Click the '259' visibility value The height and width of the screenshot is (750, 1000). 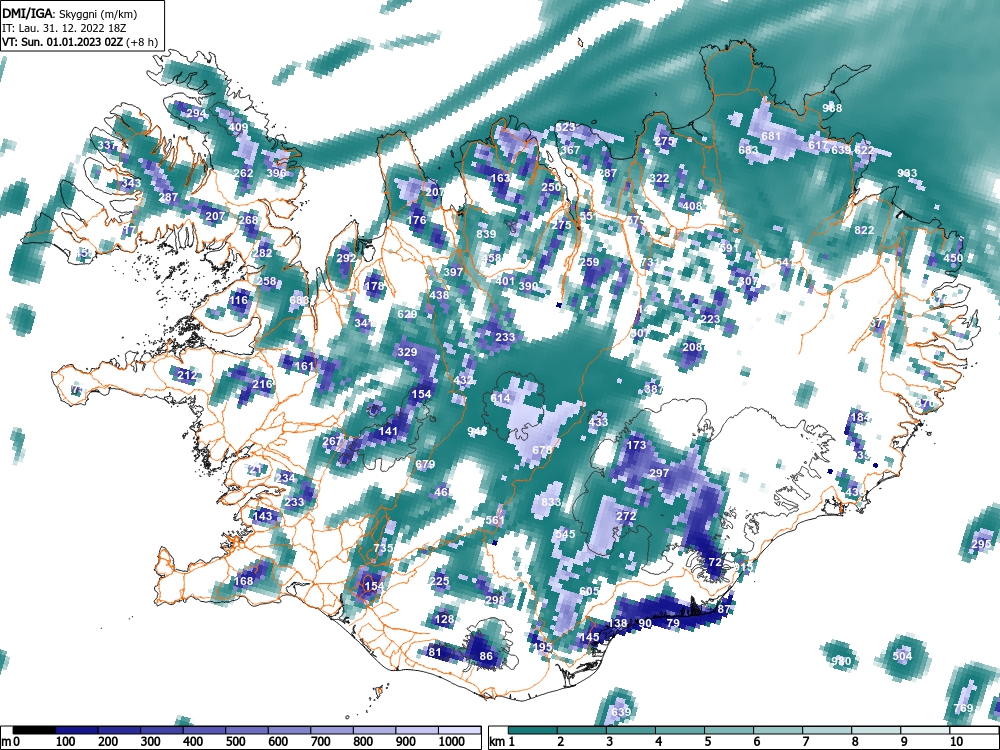click(589, 262)
